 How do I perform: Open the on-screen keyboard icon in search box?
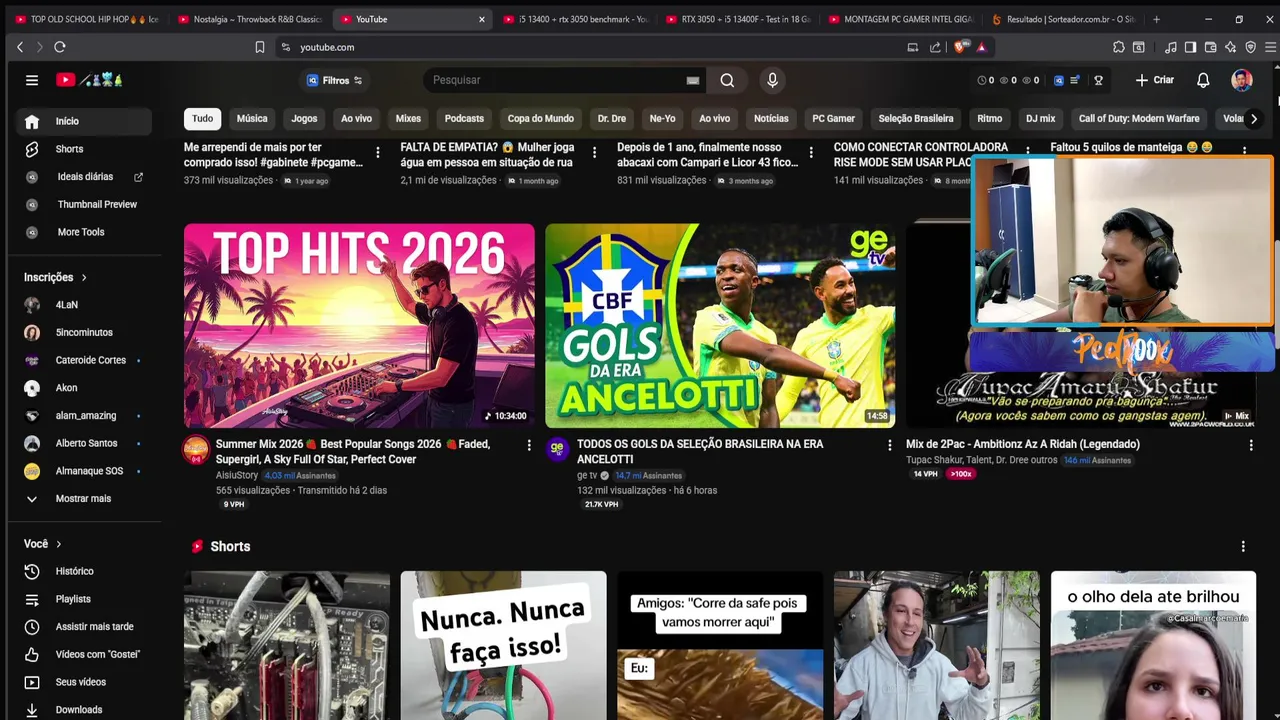tap(693, 80)
